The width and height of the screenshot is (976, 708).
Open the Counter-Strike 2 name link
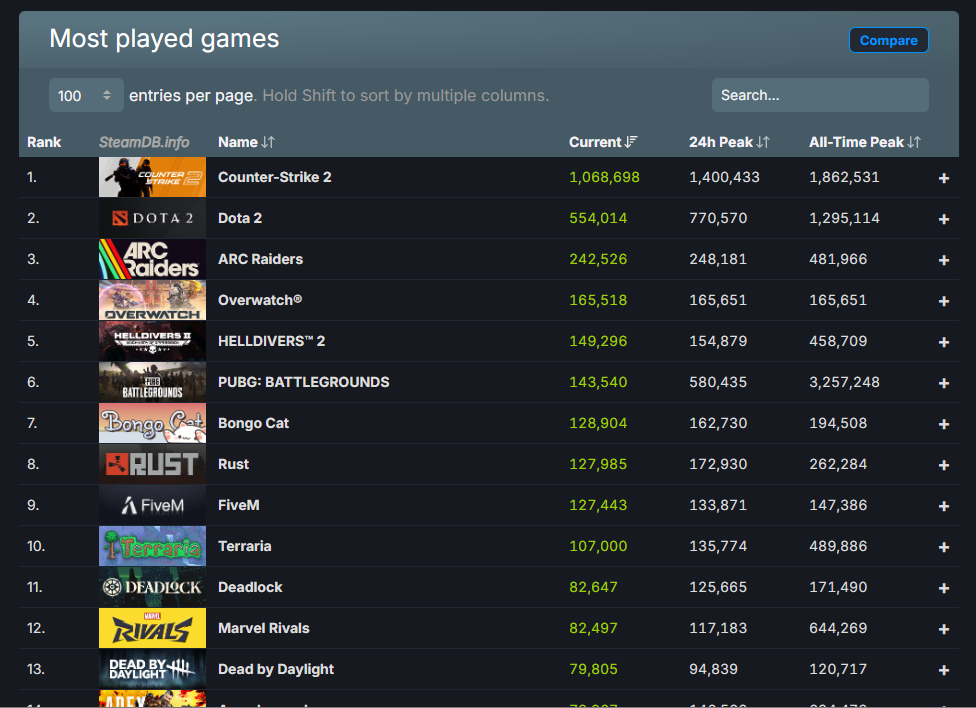pyautogui.click(x=274, y=177)
